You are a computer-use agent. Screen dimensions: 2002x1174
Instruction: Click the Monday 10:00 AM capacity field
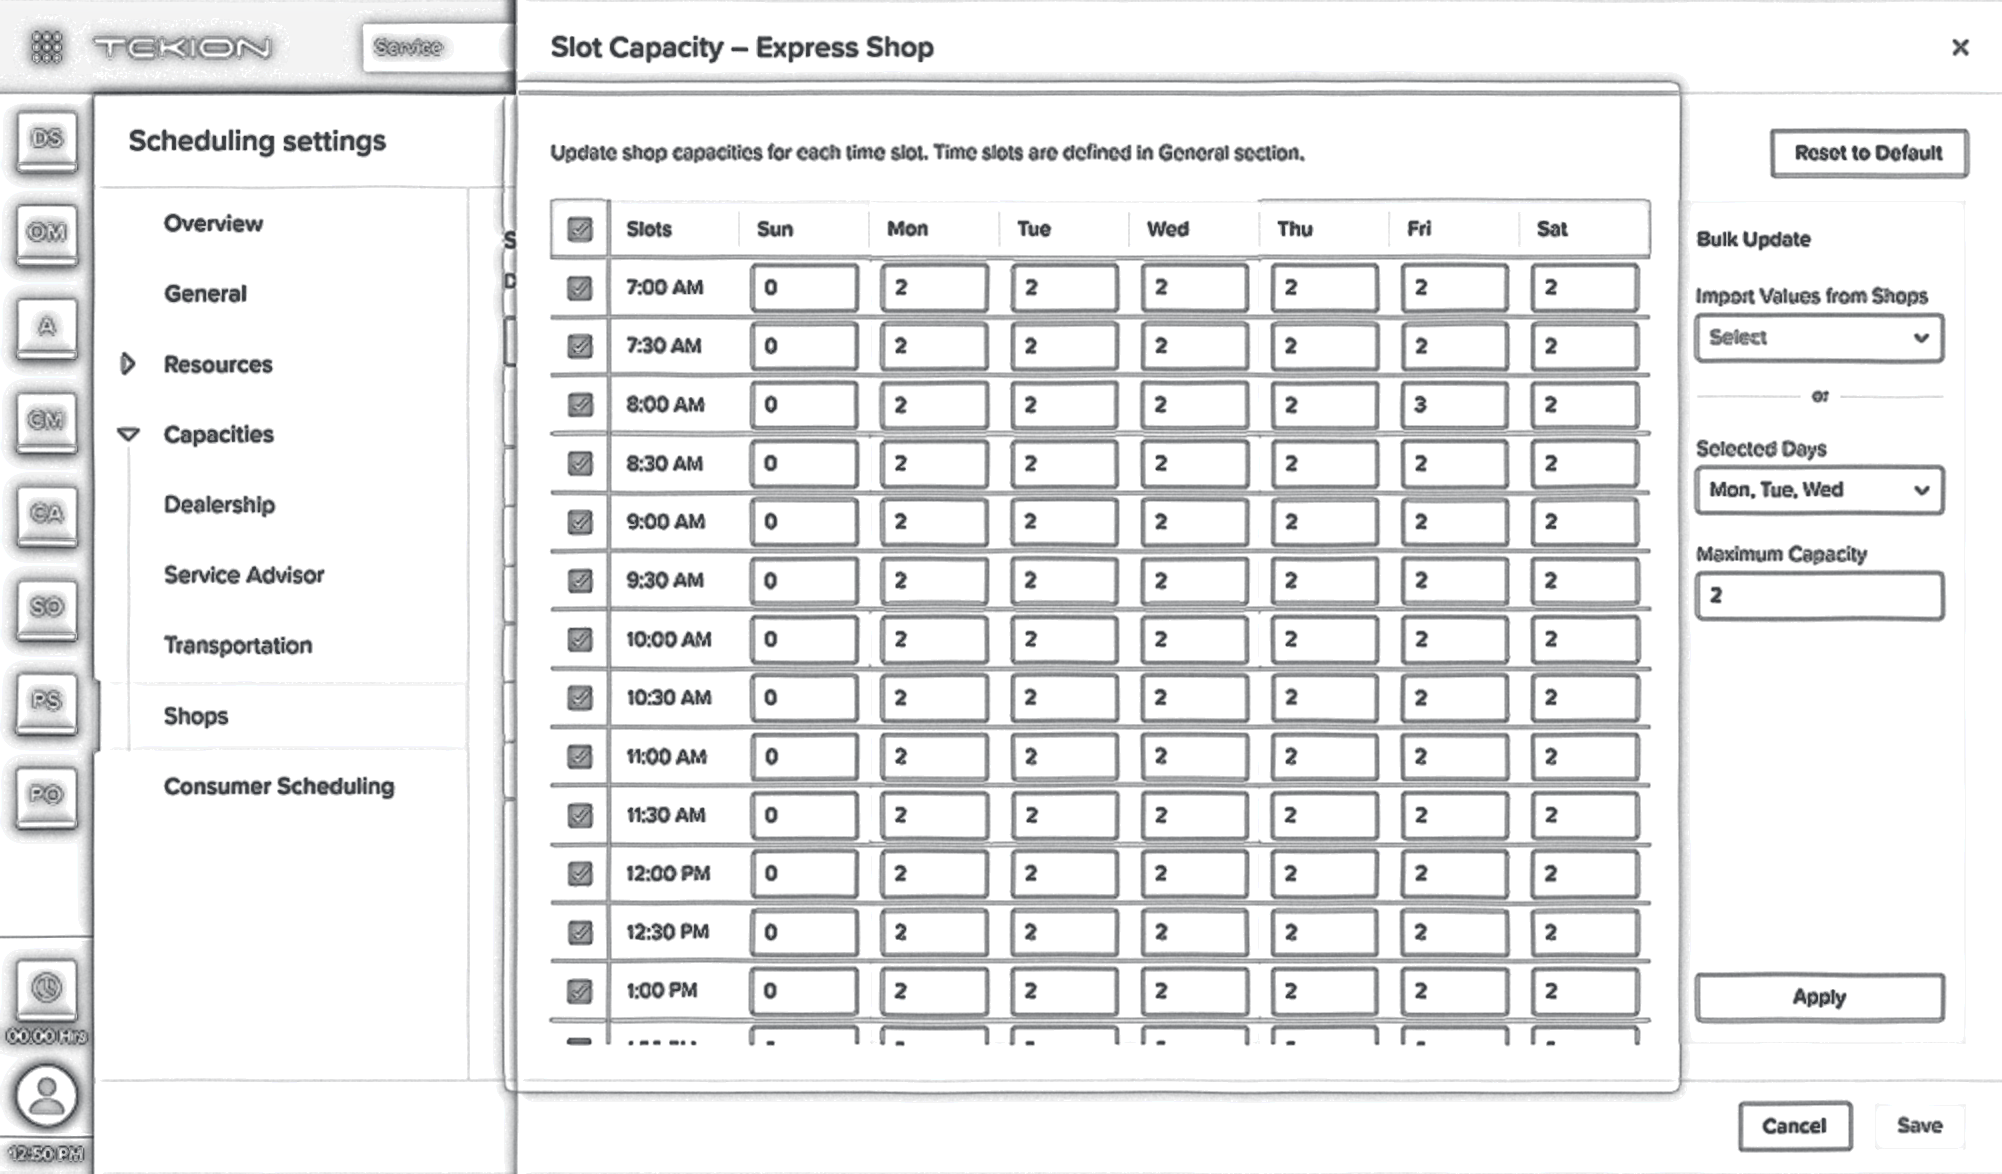[934, 640]
